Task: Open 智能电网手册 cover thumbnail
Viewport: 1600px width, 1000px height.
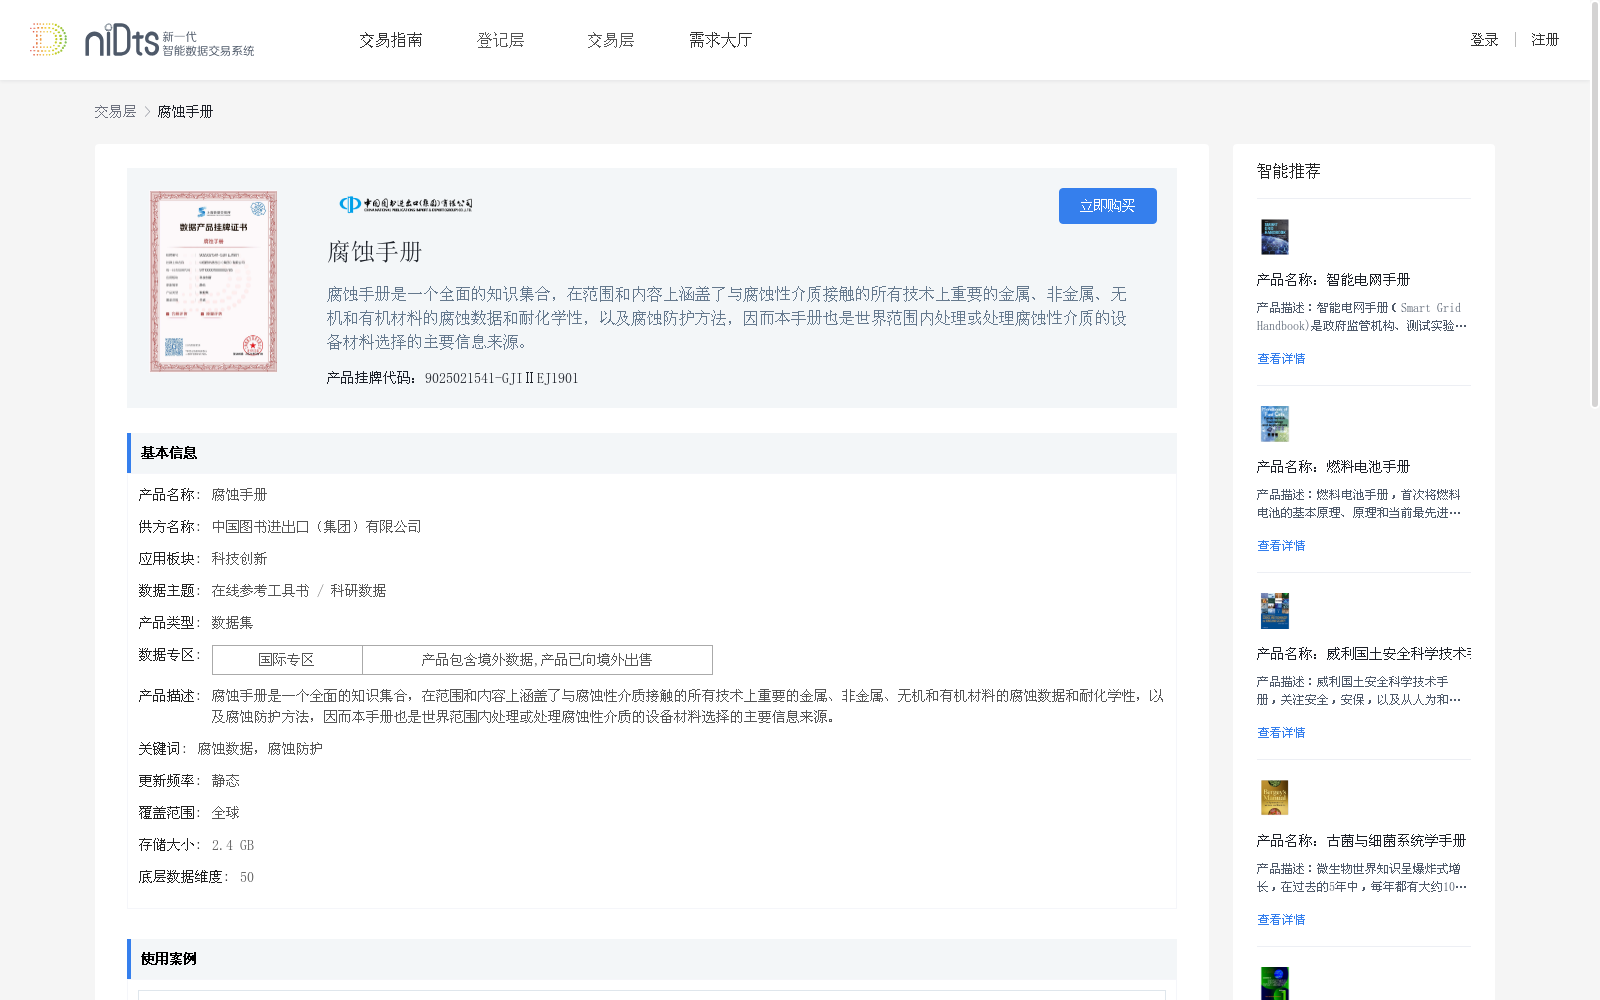Action: point(1275,237)
